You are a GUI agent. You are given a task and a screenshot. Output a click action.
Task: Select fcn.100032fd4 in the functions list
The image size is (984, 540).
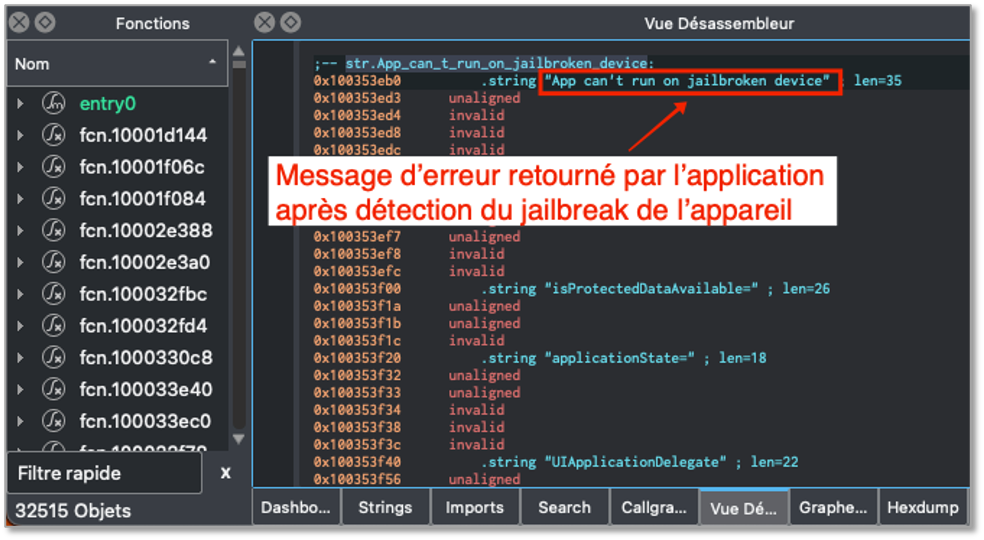click(x=143, y=325)
